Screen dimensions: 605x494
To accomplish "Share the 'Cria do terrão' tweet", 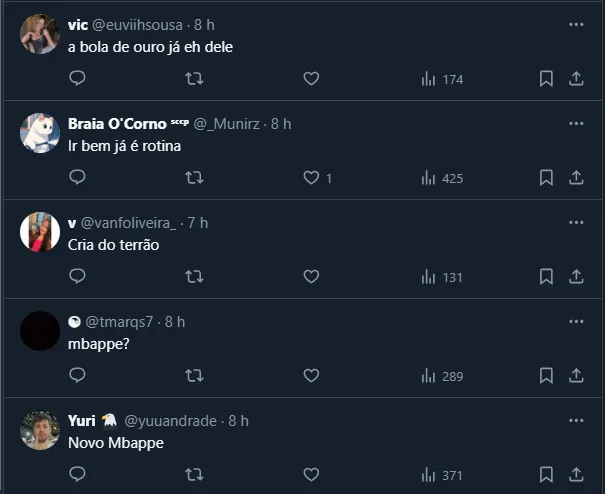I will 576,277.
